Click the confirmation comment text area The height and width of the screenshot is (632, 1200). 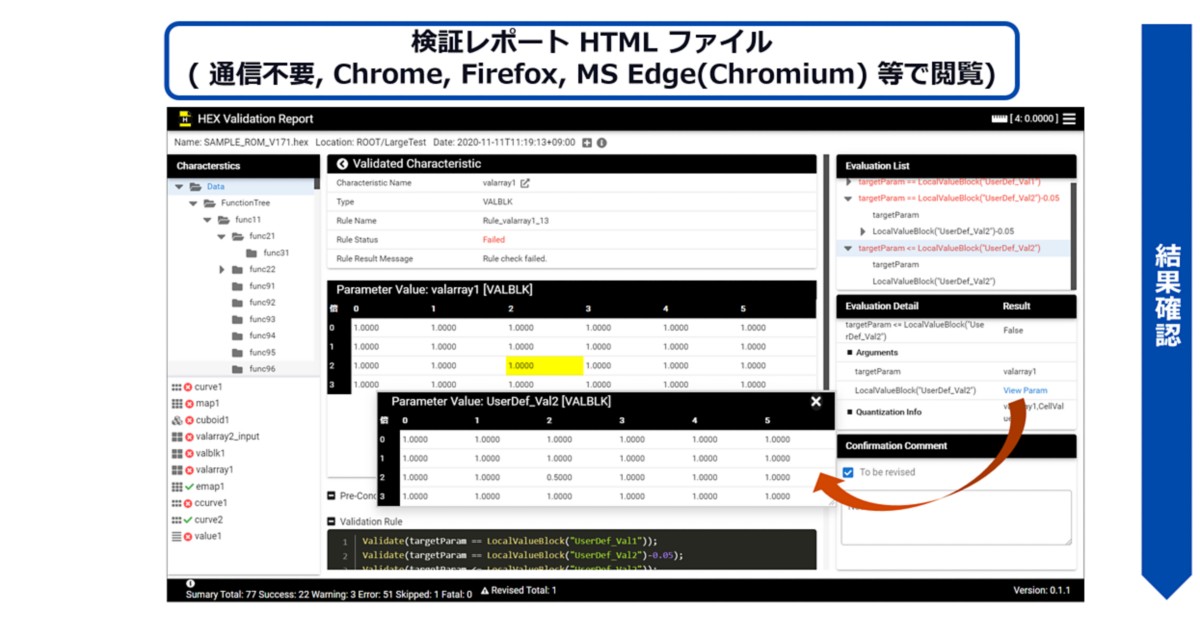click(x=955, y=518)
